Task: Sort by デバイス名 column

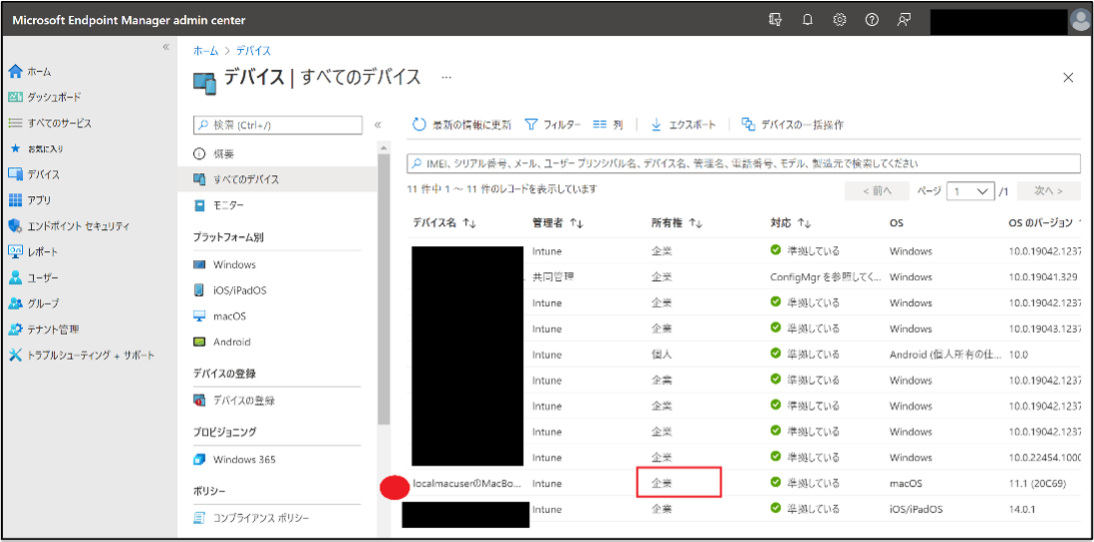Action: [x=444, y=223]
